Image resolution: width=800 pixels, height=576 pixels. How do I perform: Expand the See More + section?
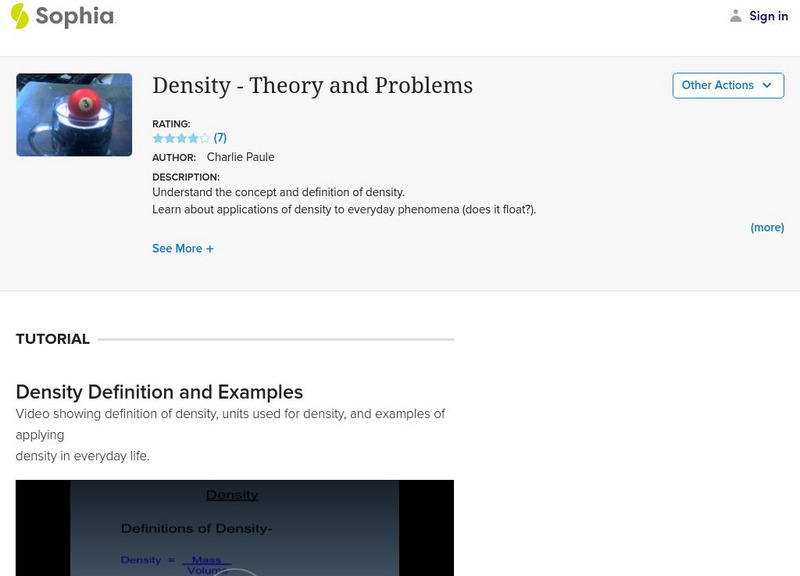point(183,248)
